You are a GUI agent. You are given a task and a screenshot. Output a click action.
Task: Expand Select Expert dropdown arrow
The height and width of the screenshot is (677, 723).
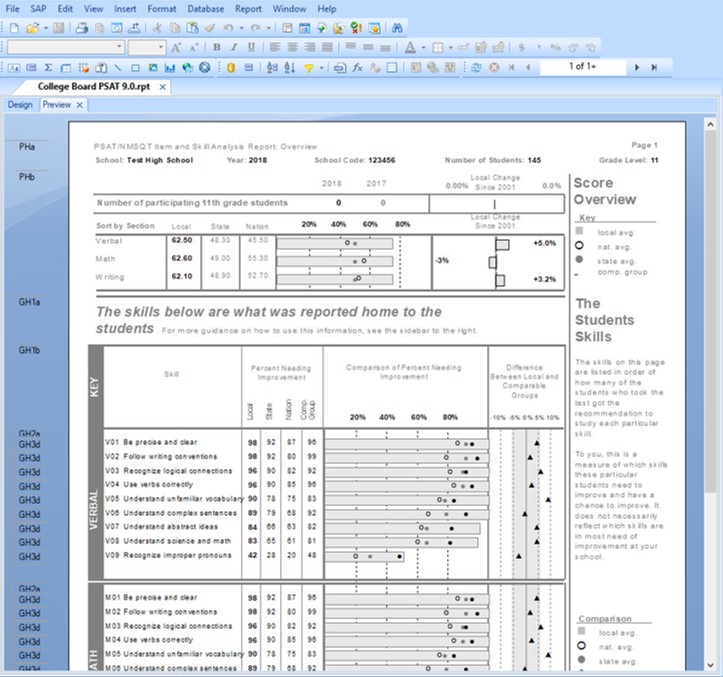321,68
